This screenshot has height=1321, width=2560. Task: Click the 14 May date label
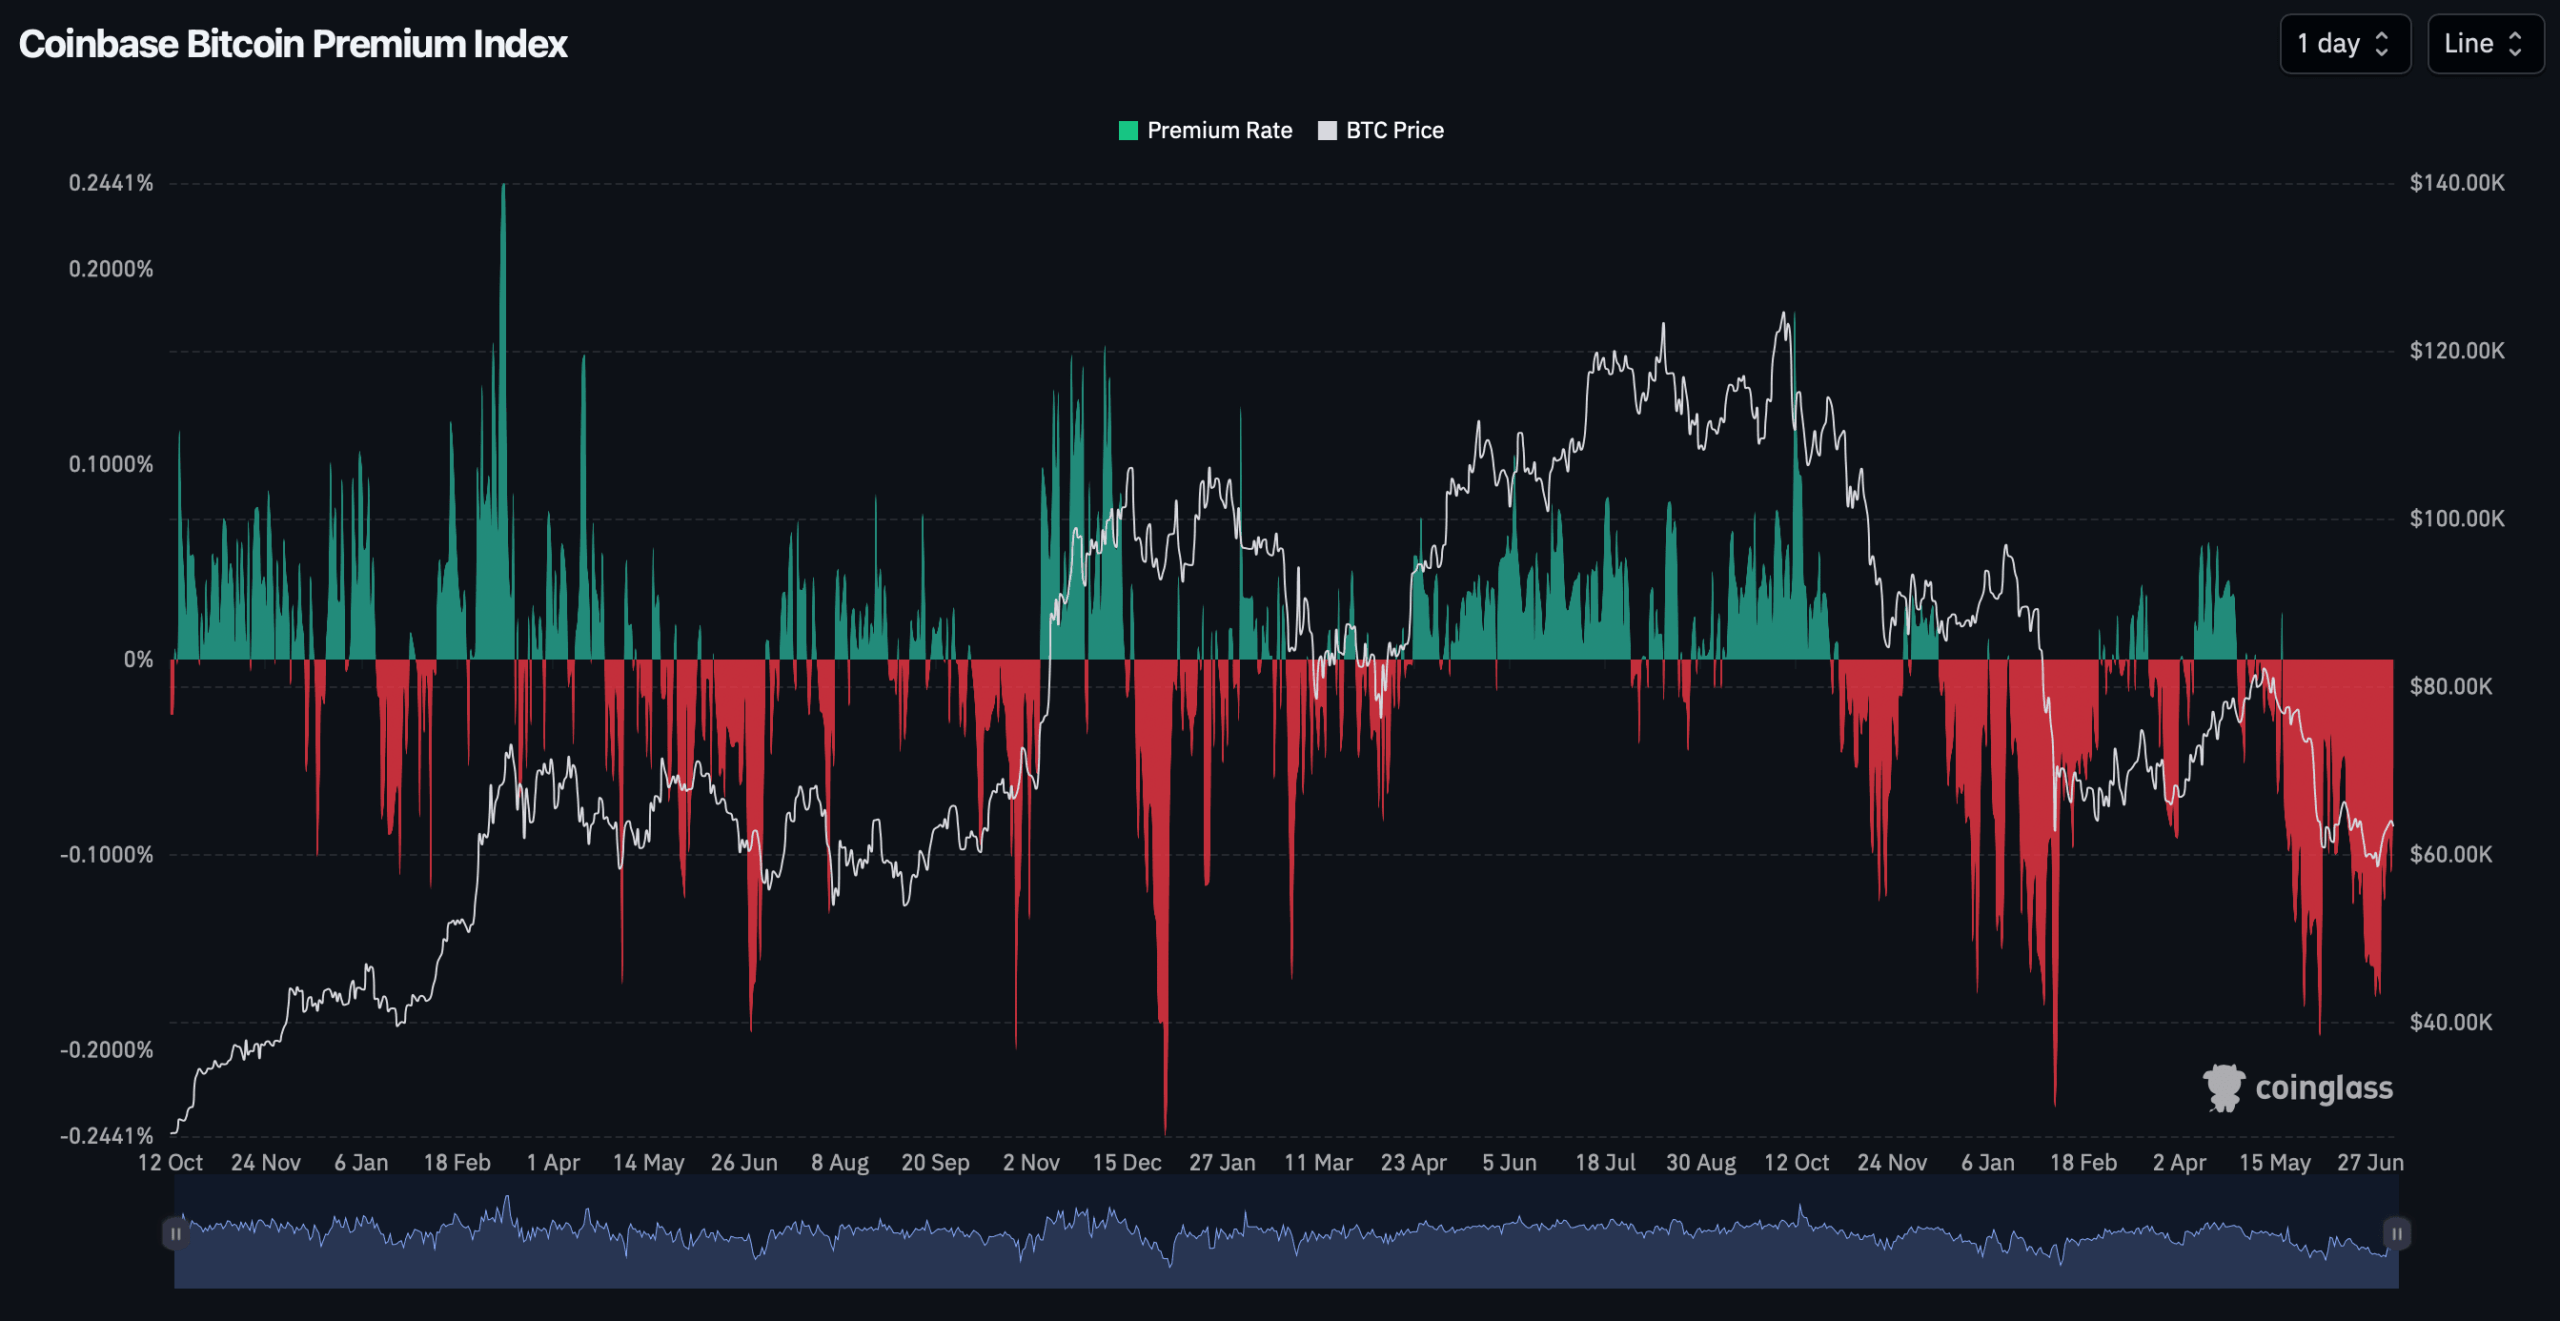[648, 1162]
